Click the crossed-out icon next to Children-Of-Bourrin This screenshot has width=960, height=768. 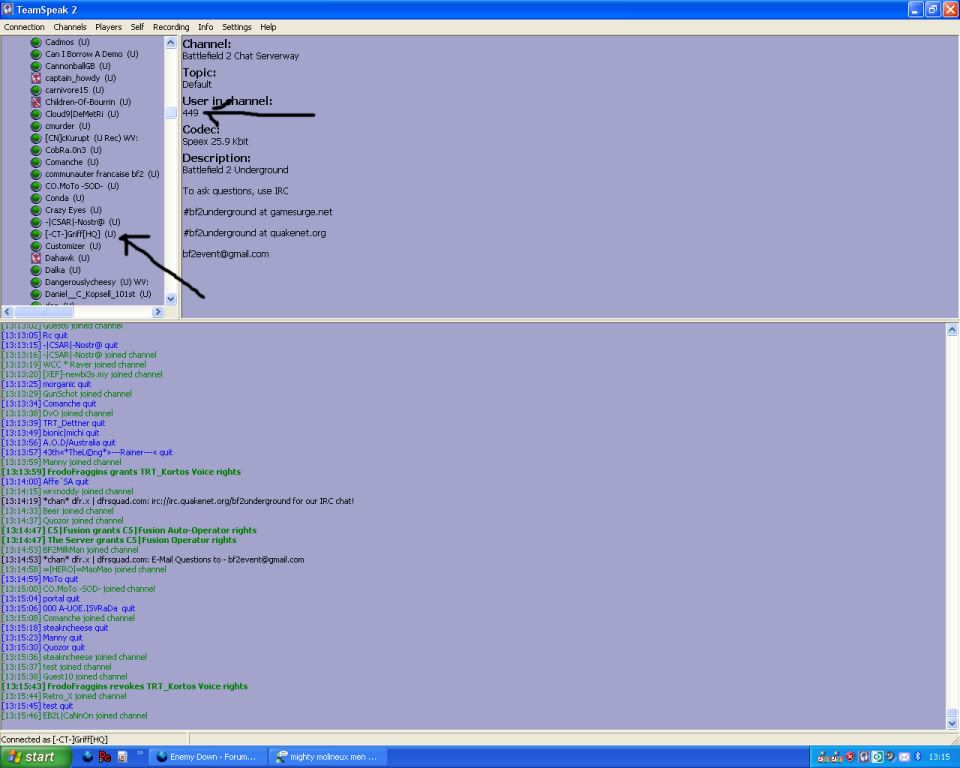point(36,102)
